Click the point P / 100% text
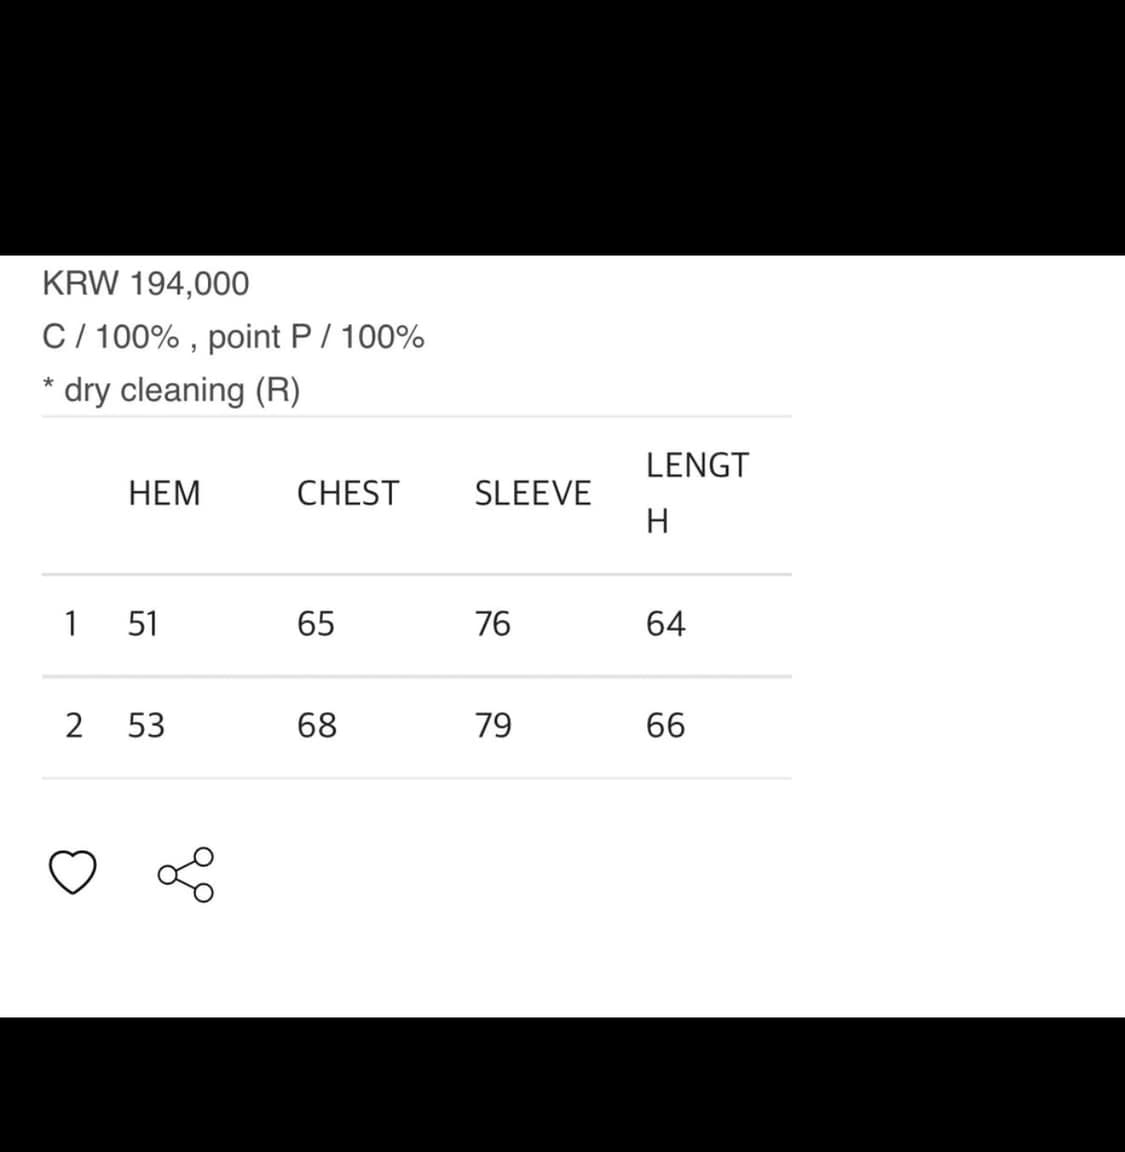 coord(316,337)
